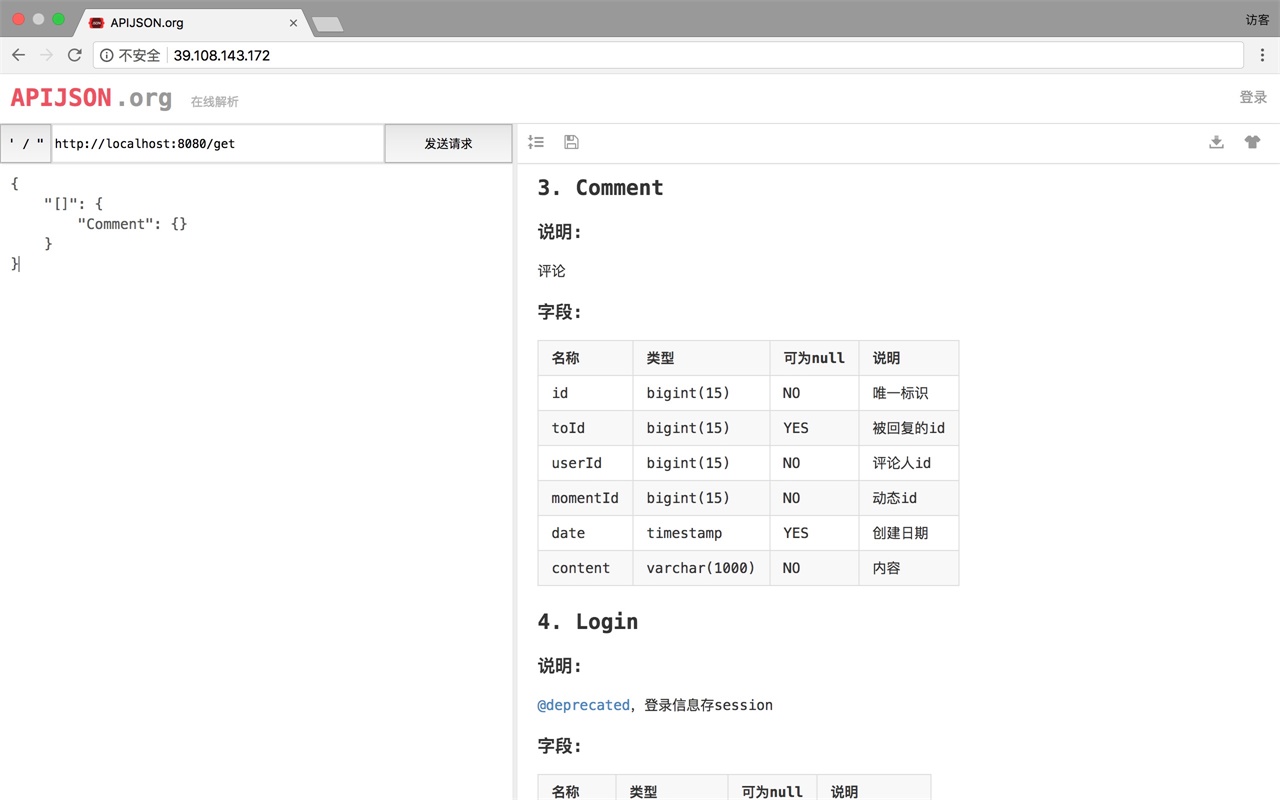This screenshot has width=1280, height=800.
Task: Click the URL field with localhost:8080/get
Action: click(217, 143)
